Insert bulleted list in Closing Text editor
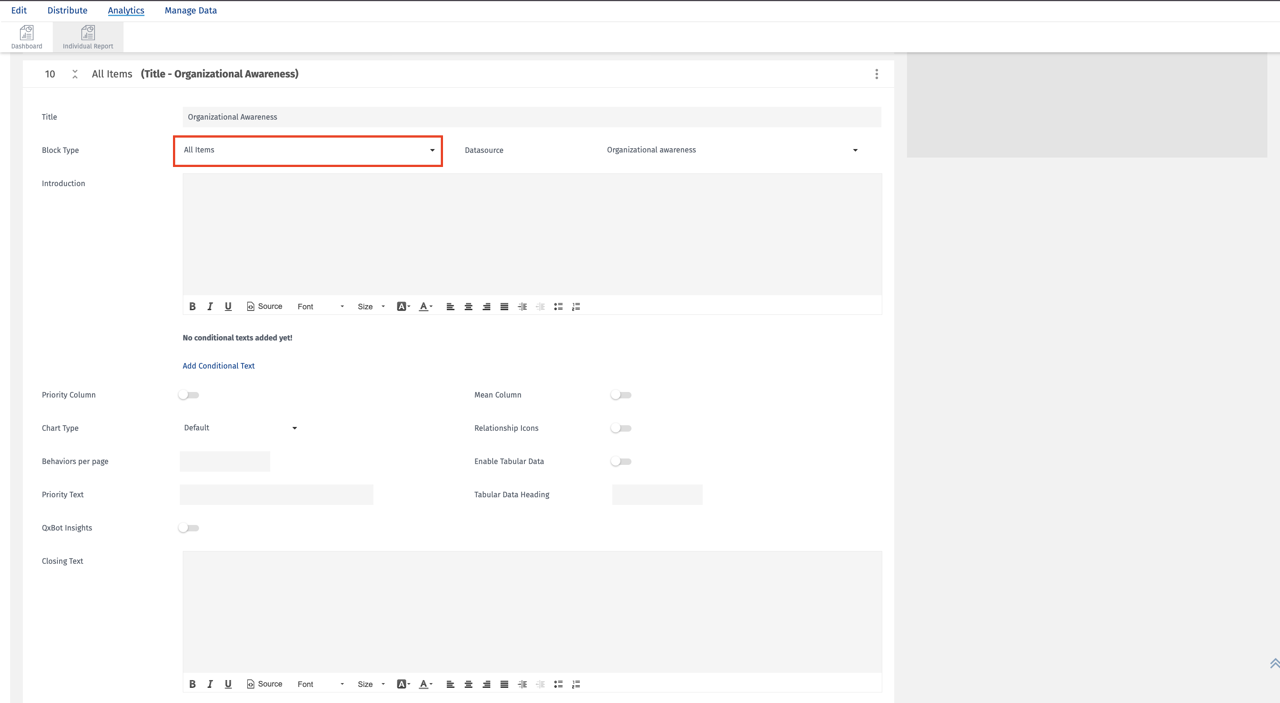This screenshot has height=703, width=1280. point(557,684)
